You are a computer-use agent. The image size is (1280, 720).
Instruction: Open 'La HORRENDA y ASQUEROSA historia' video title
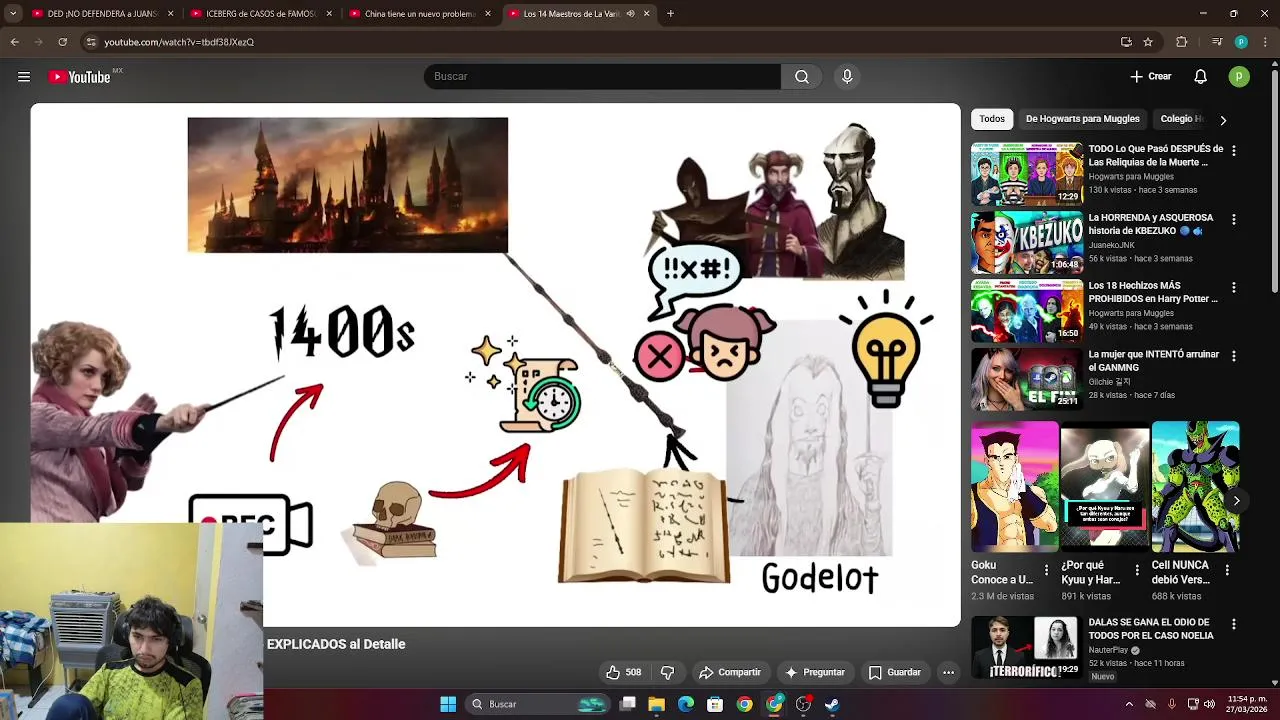pos(1150,224)
